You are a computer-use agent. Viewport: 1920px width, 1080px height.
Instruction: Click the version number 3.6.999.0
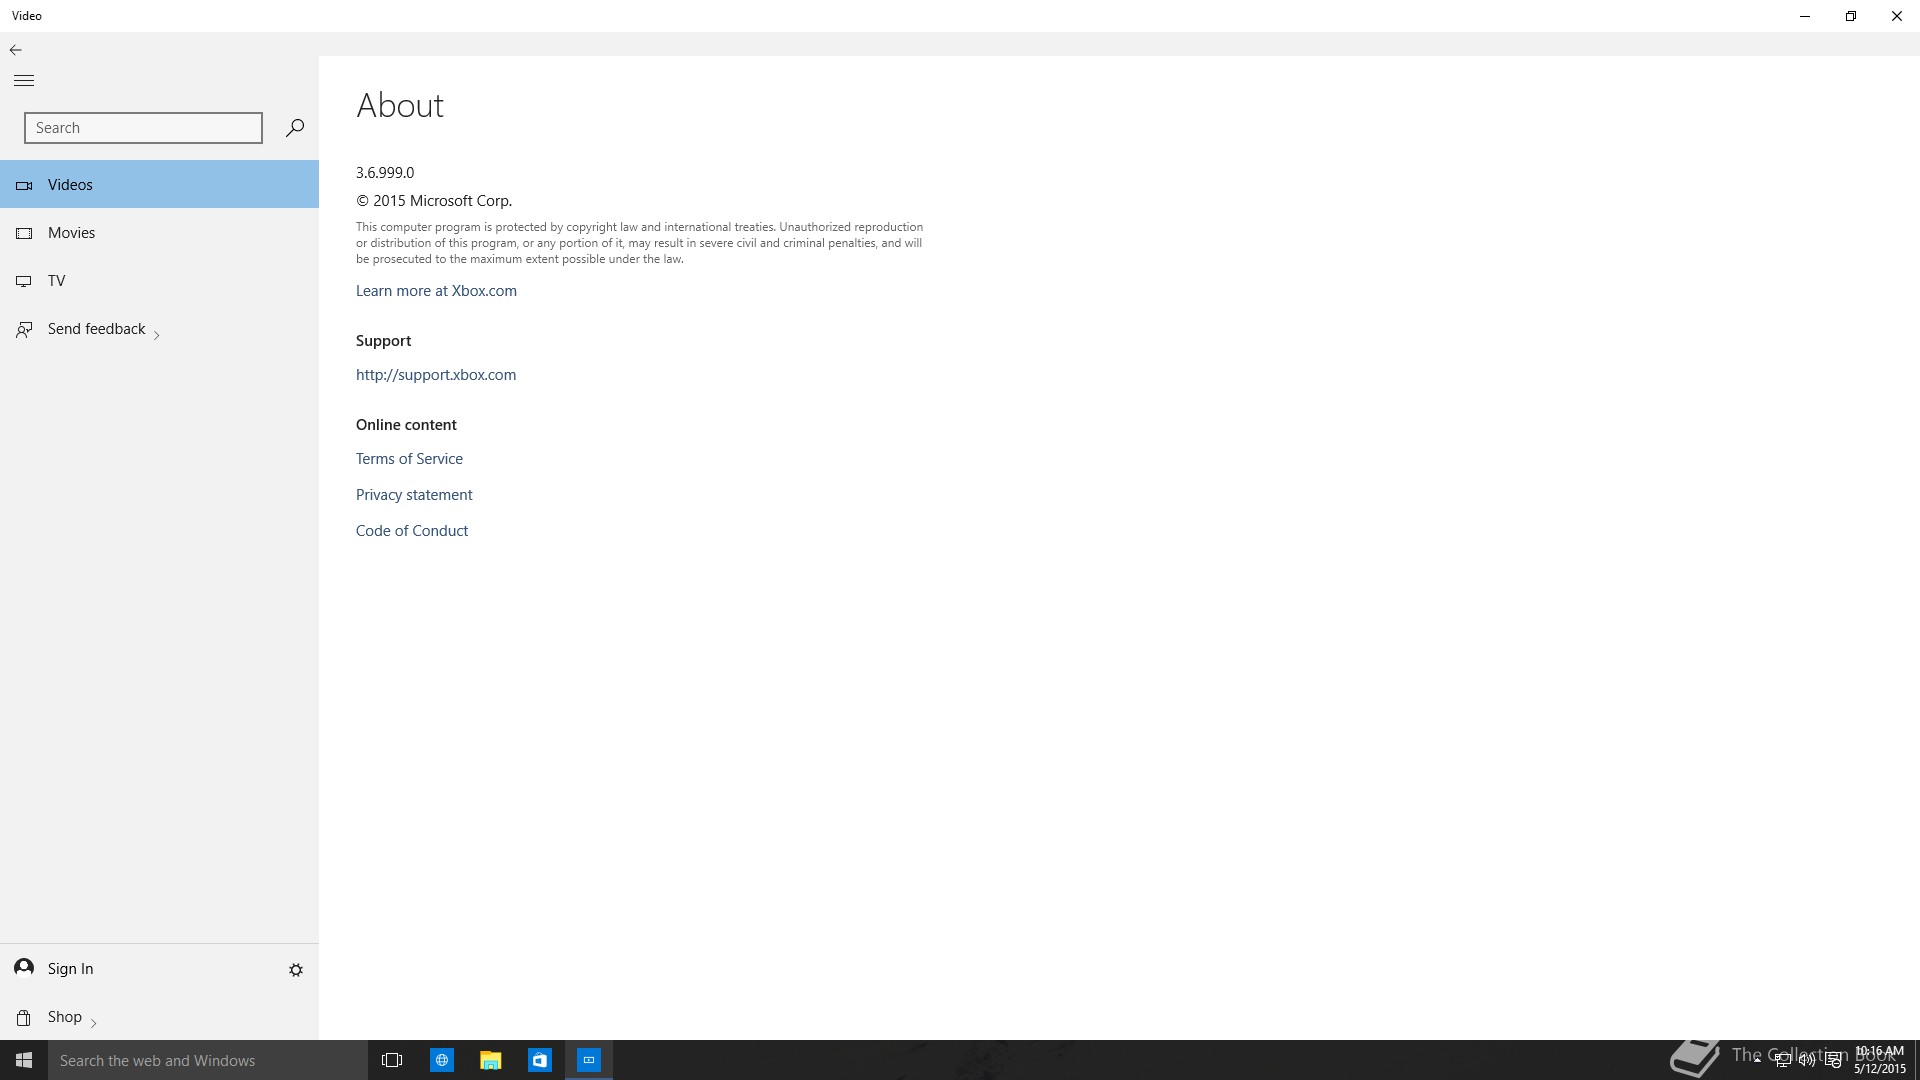point(385,172)
